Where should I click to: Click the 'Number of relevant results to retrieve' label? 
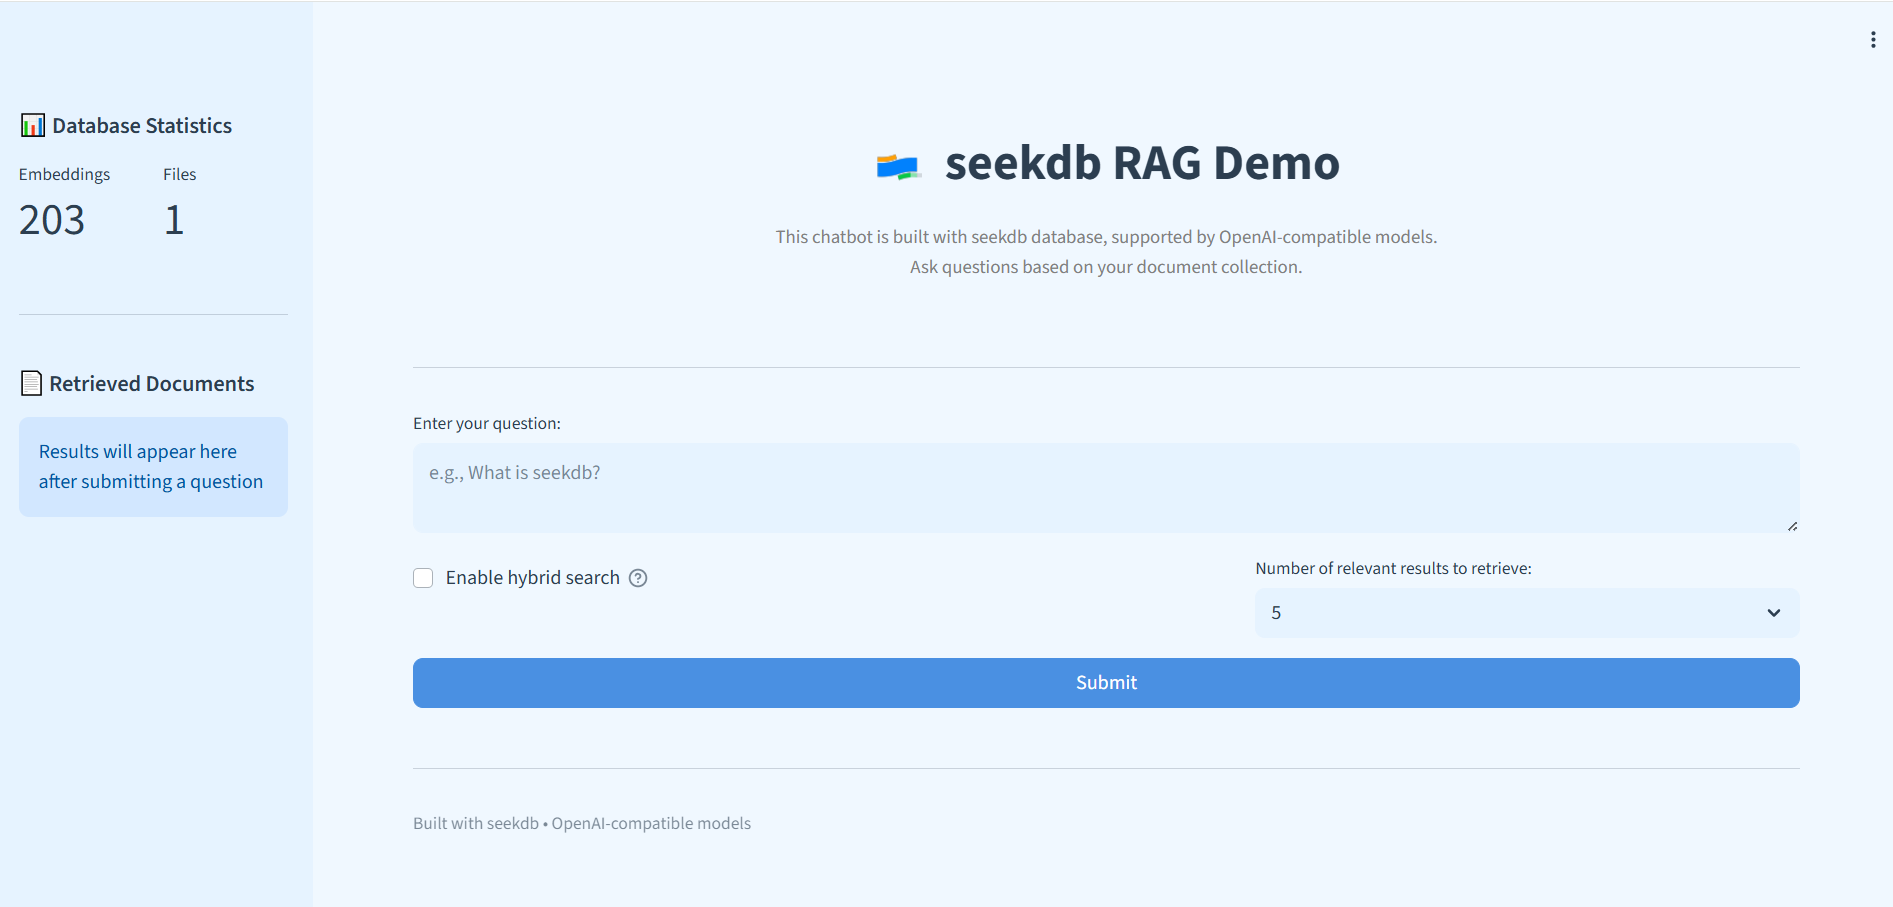pyautogui.click(x=1393, y=568)
